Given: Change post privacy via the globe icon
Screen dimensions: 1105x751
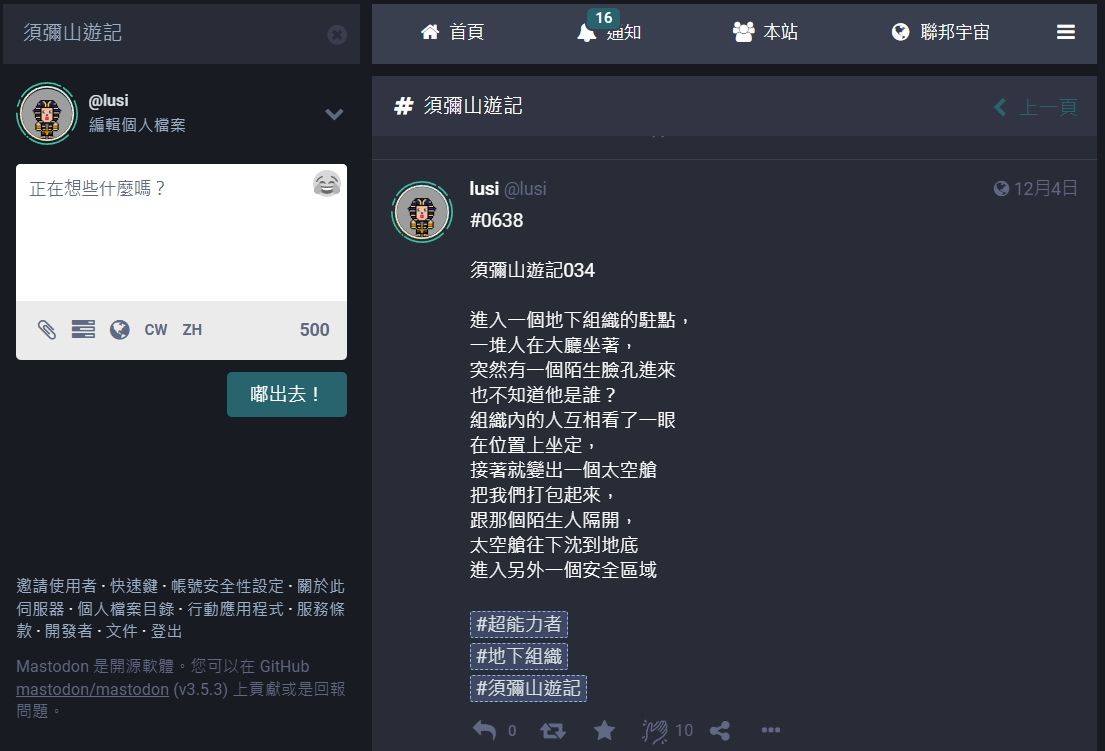Looking at the screenshot, I should click(x=120, y=329).
